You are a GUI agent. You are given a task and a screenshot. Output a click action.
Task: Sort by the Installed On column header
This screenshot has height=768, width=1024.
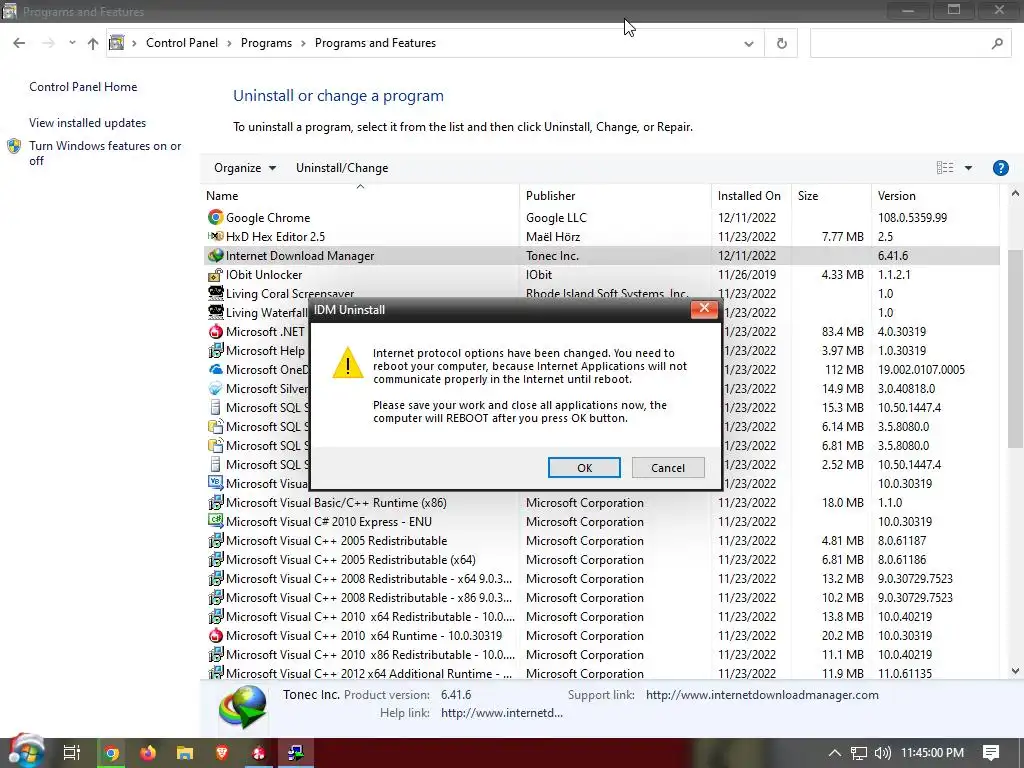pos(752,196)
